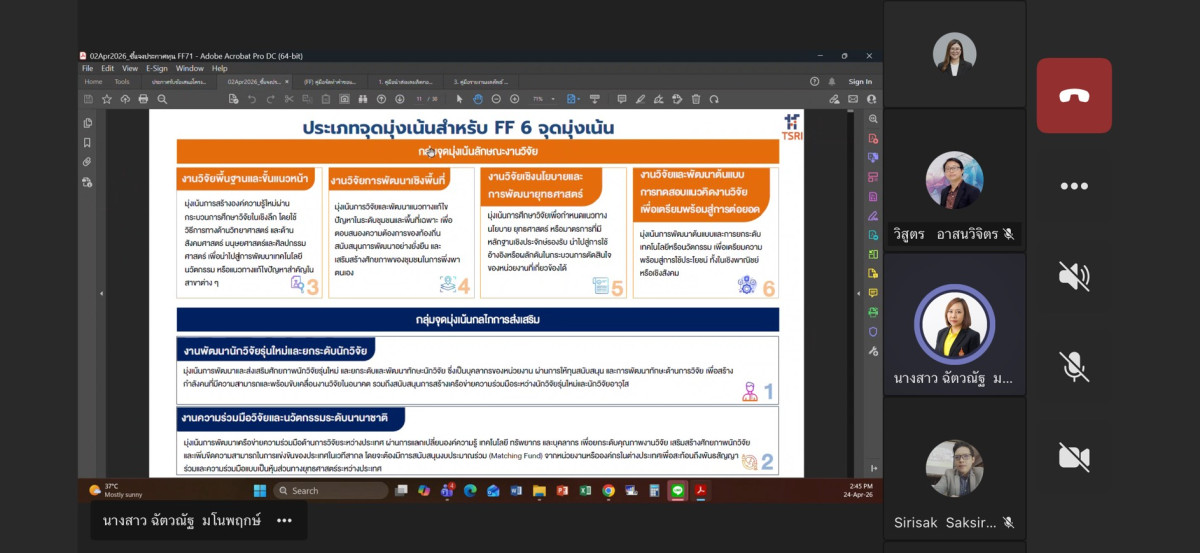Open the three-dot more options in call panel

1074,186
